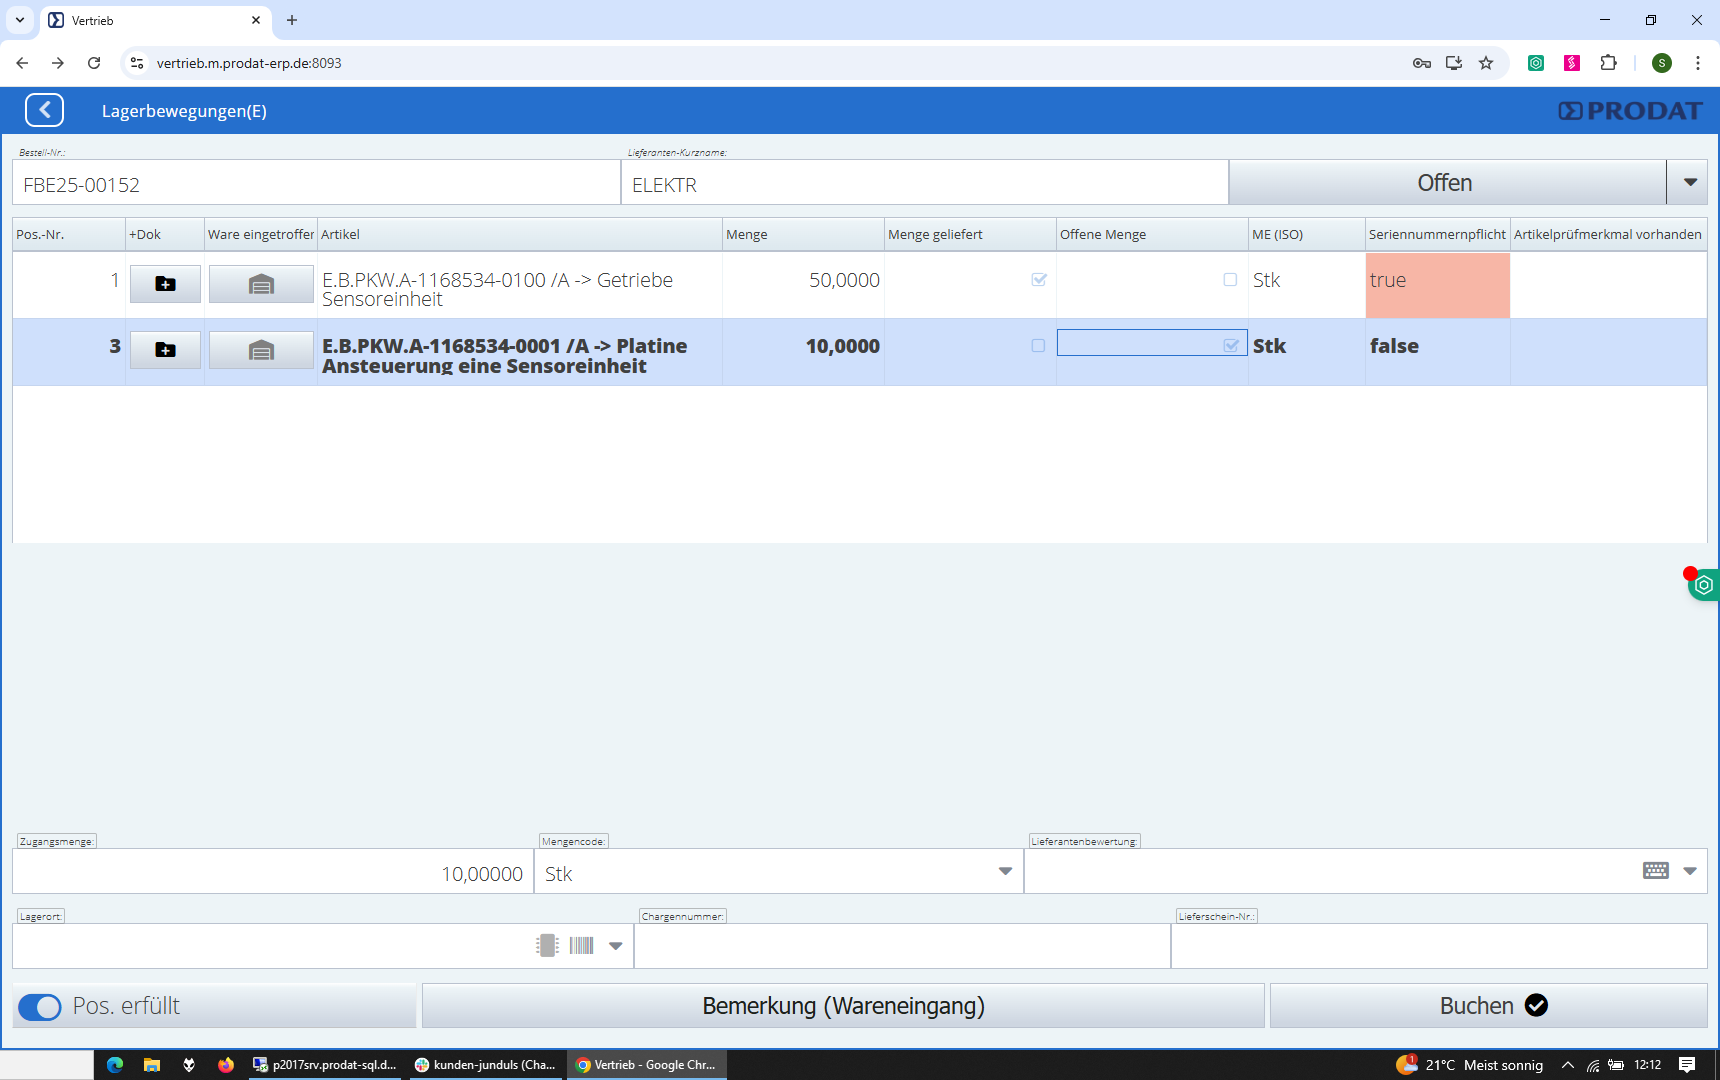
Task: Click warehouse icon for position 3
Action: [x=261, y=350]
